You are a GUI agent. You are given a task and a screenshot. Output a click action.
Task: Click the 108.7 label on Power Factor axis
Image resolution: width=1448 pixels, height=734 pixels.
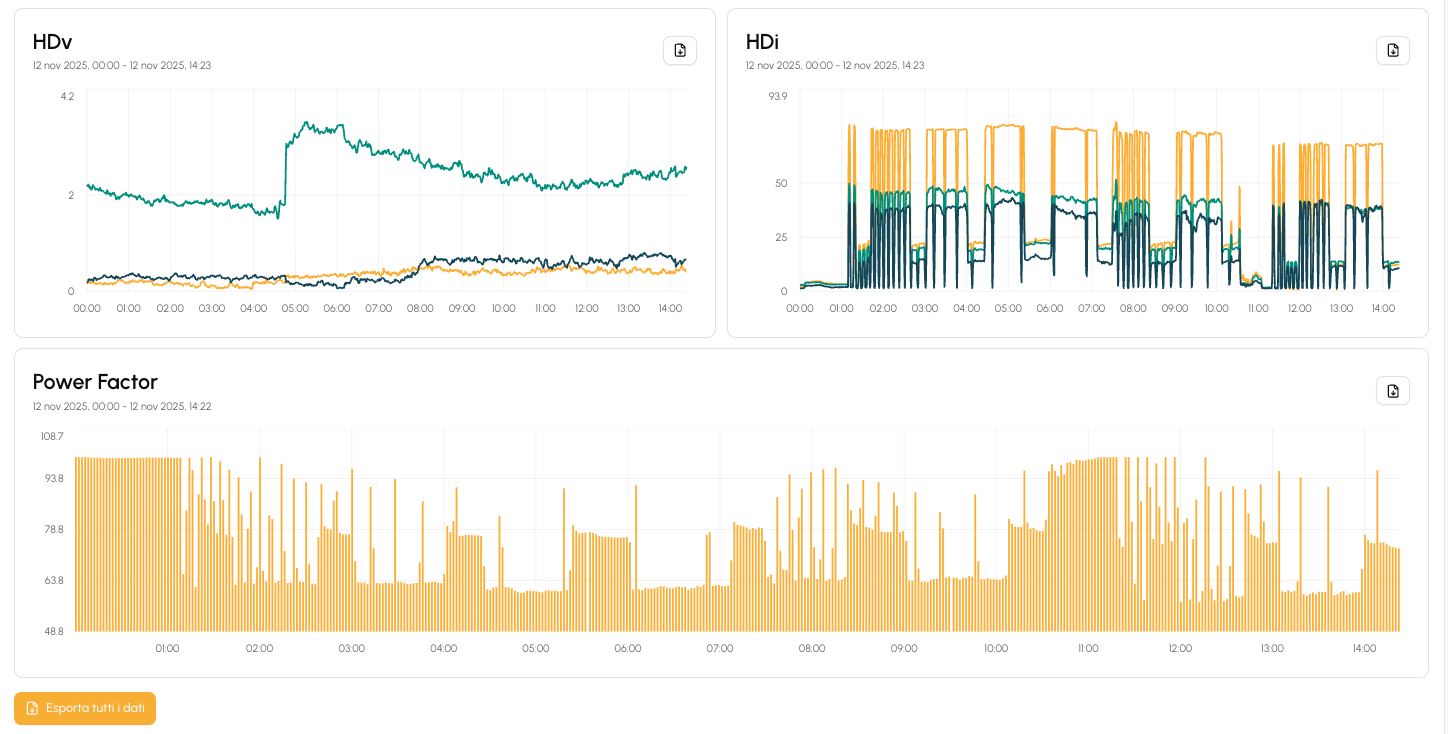click(52, 436)
